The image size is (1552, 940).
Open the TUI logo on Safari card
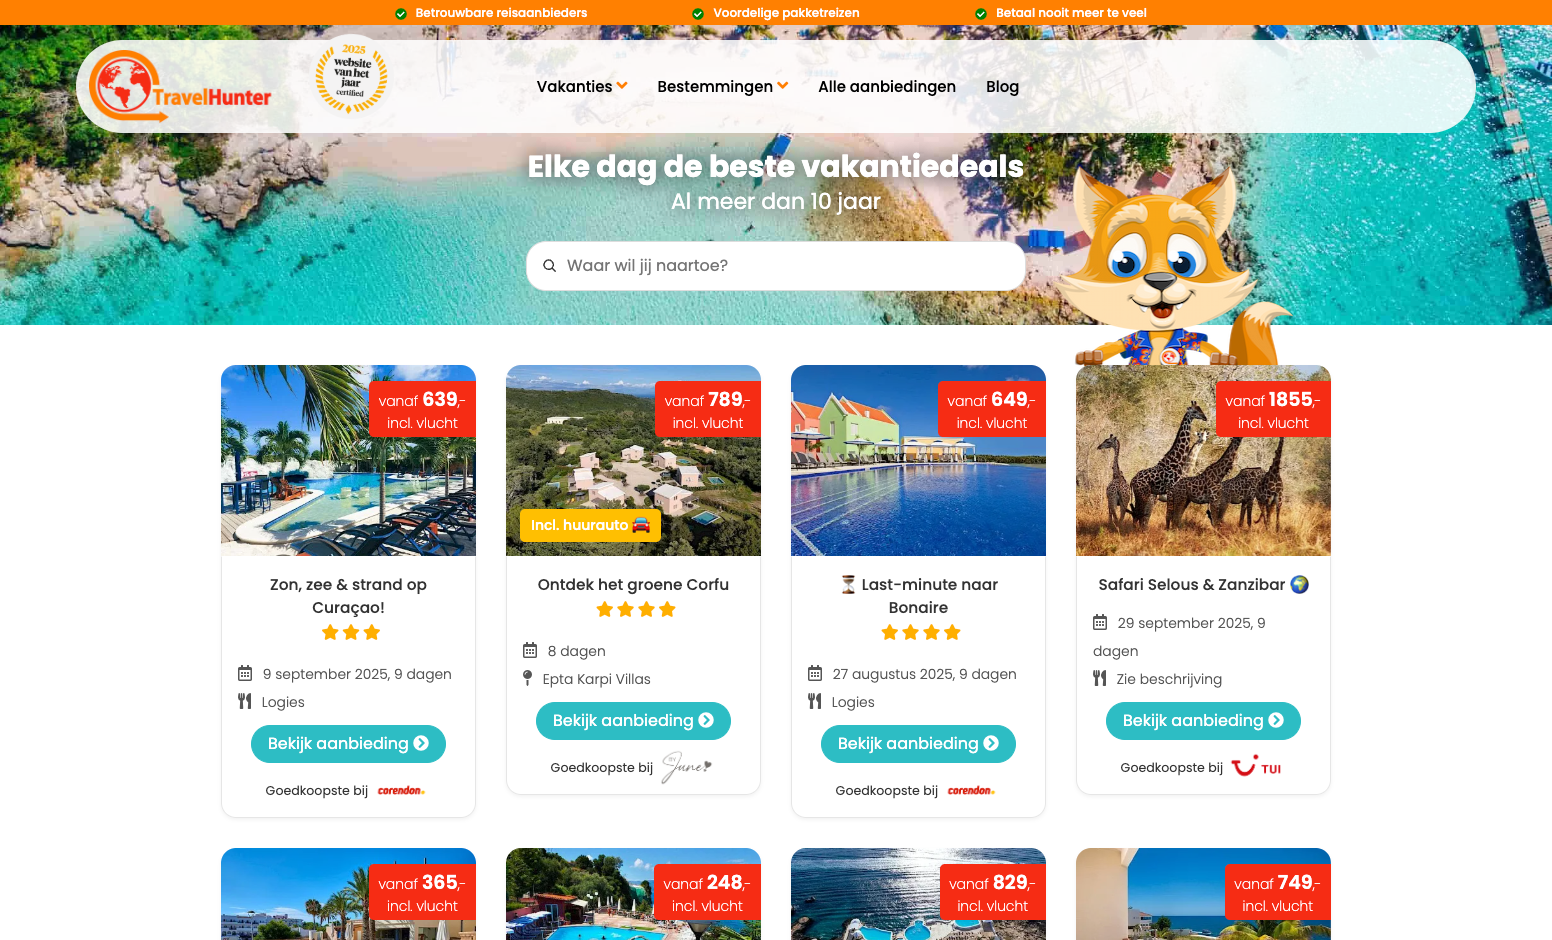tap(1256, 767)
